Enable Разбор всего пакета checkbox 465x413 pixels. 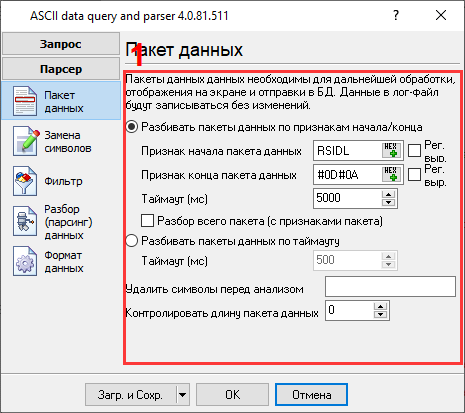[147, 221]
